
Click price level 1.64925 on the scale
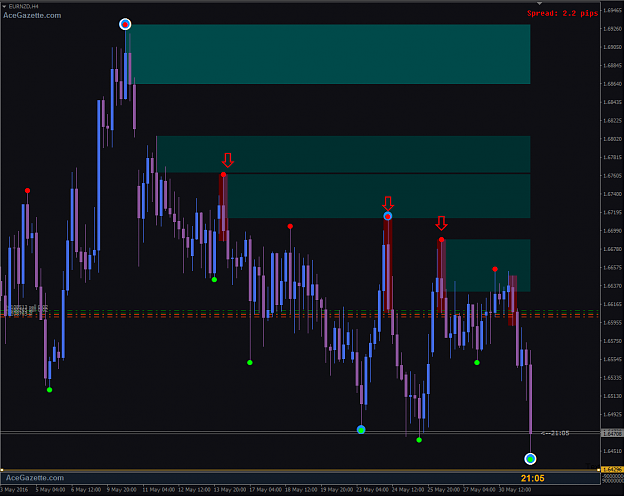tap(613, 414)
